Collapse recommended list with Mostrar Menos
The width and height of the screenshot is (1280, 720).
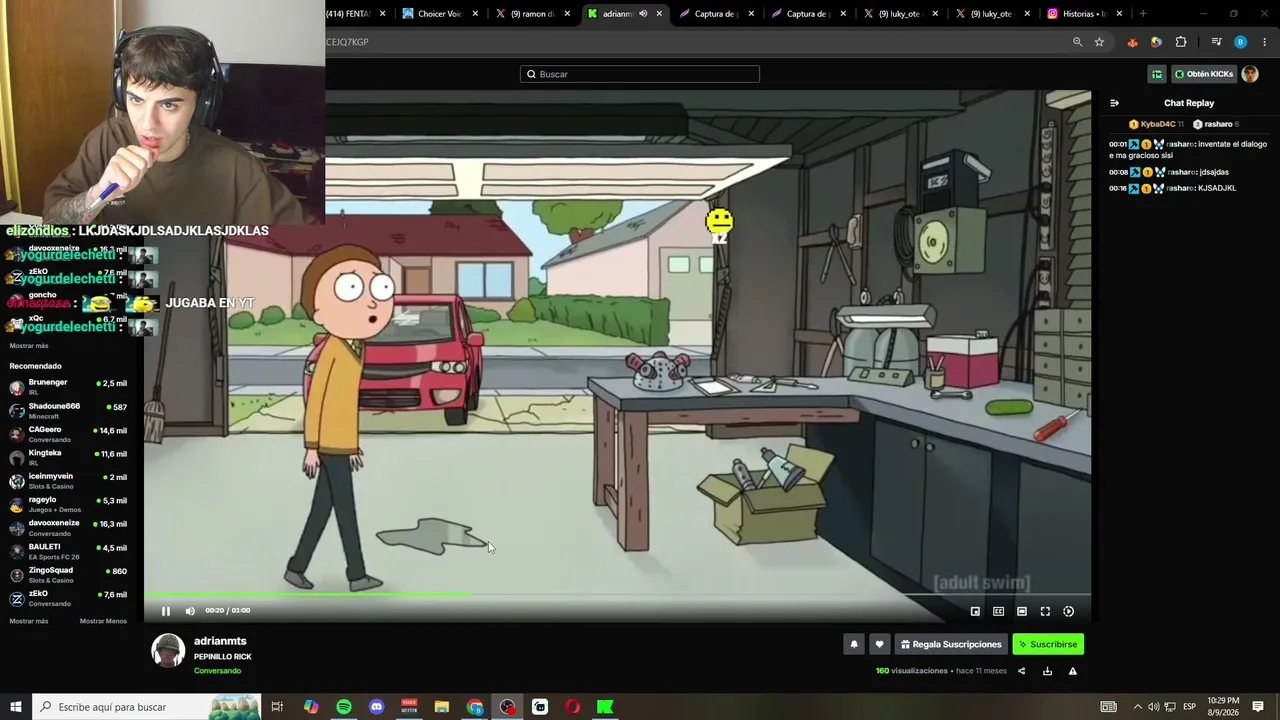click(x=103, y=621)
